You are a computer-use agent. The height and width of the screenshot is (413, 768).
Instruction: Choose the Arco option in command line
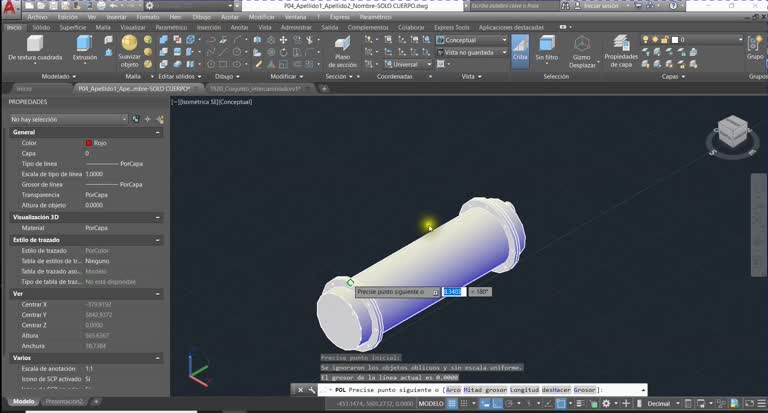pyautogui.click(x=453, y=390)
